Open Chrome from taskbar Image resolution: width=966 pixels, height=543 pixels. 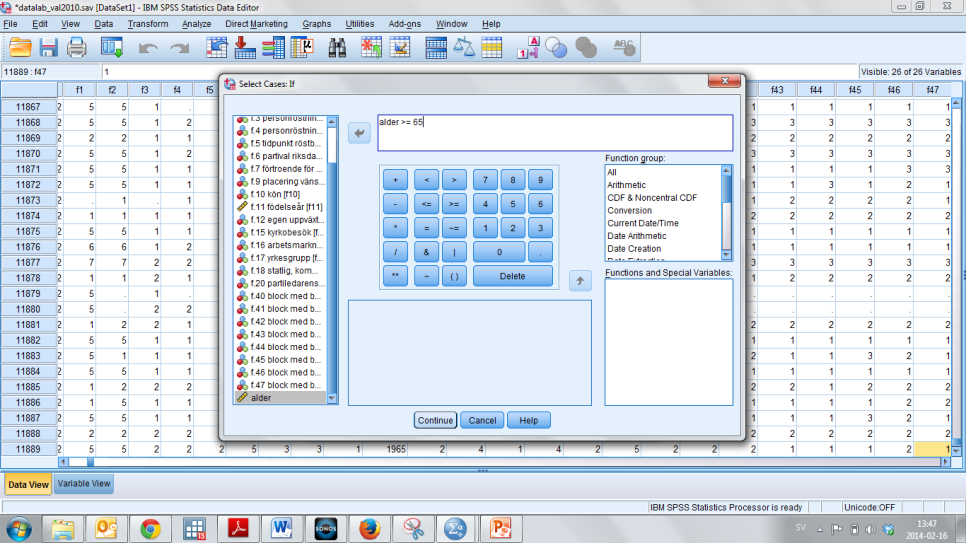(x=150, y=529)
